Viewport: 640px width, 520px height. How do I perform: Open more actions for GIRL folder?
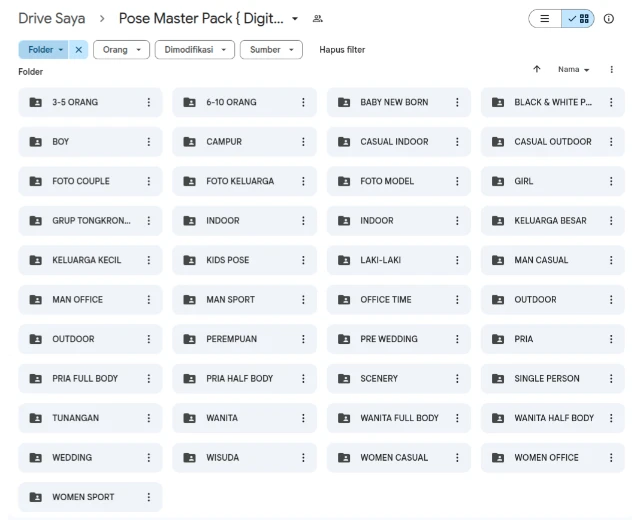click(611, 181)
